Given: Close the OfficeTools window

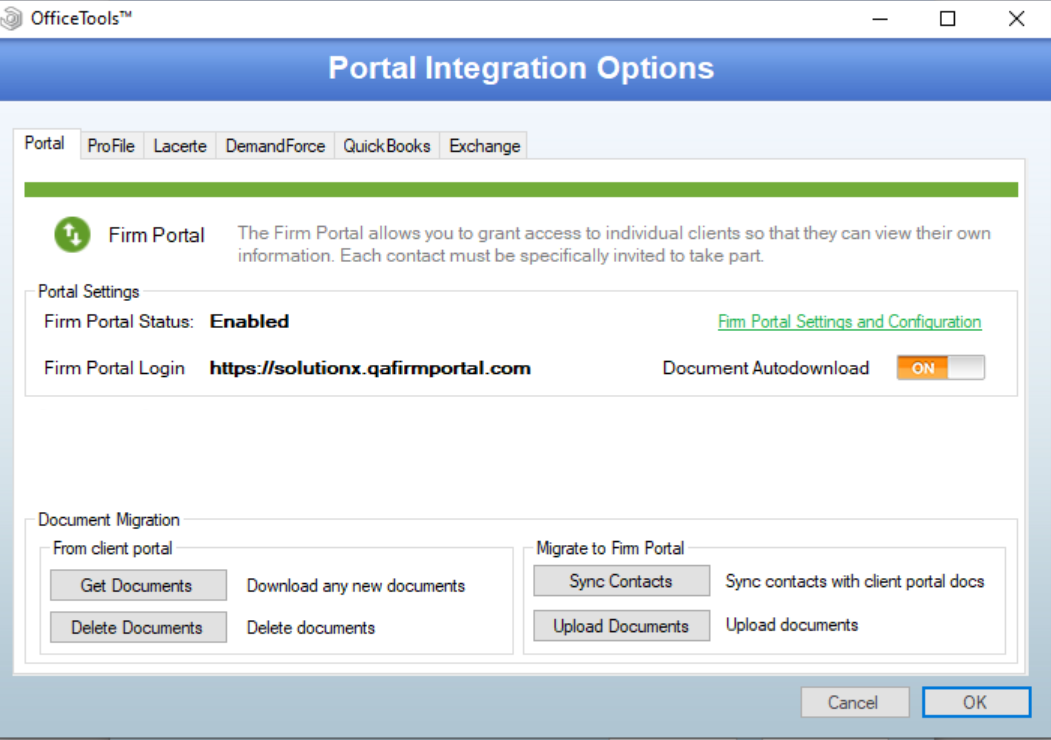Looking at the screenshot, I should pyautogui.click(x=1016, y=19).
